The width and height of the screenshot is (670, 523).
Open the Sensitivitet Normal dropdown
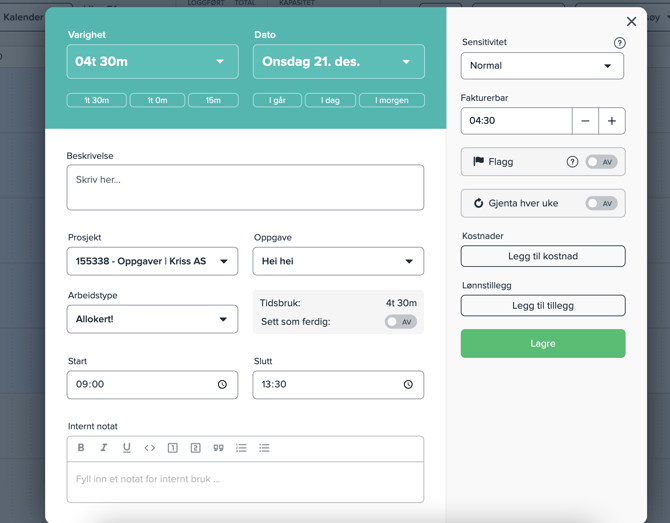[542, 66]
